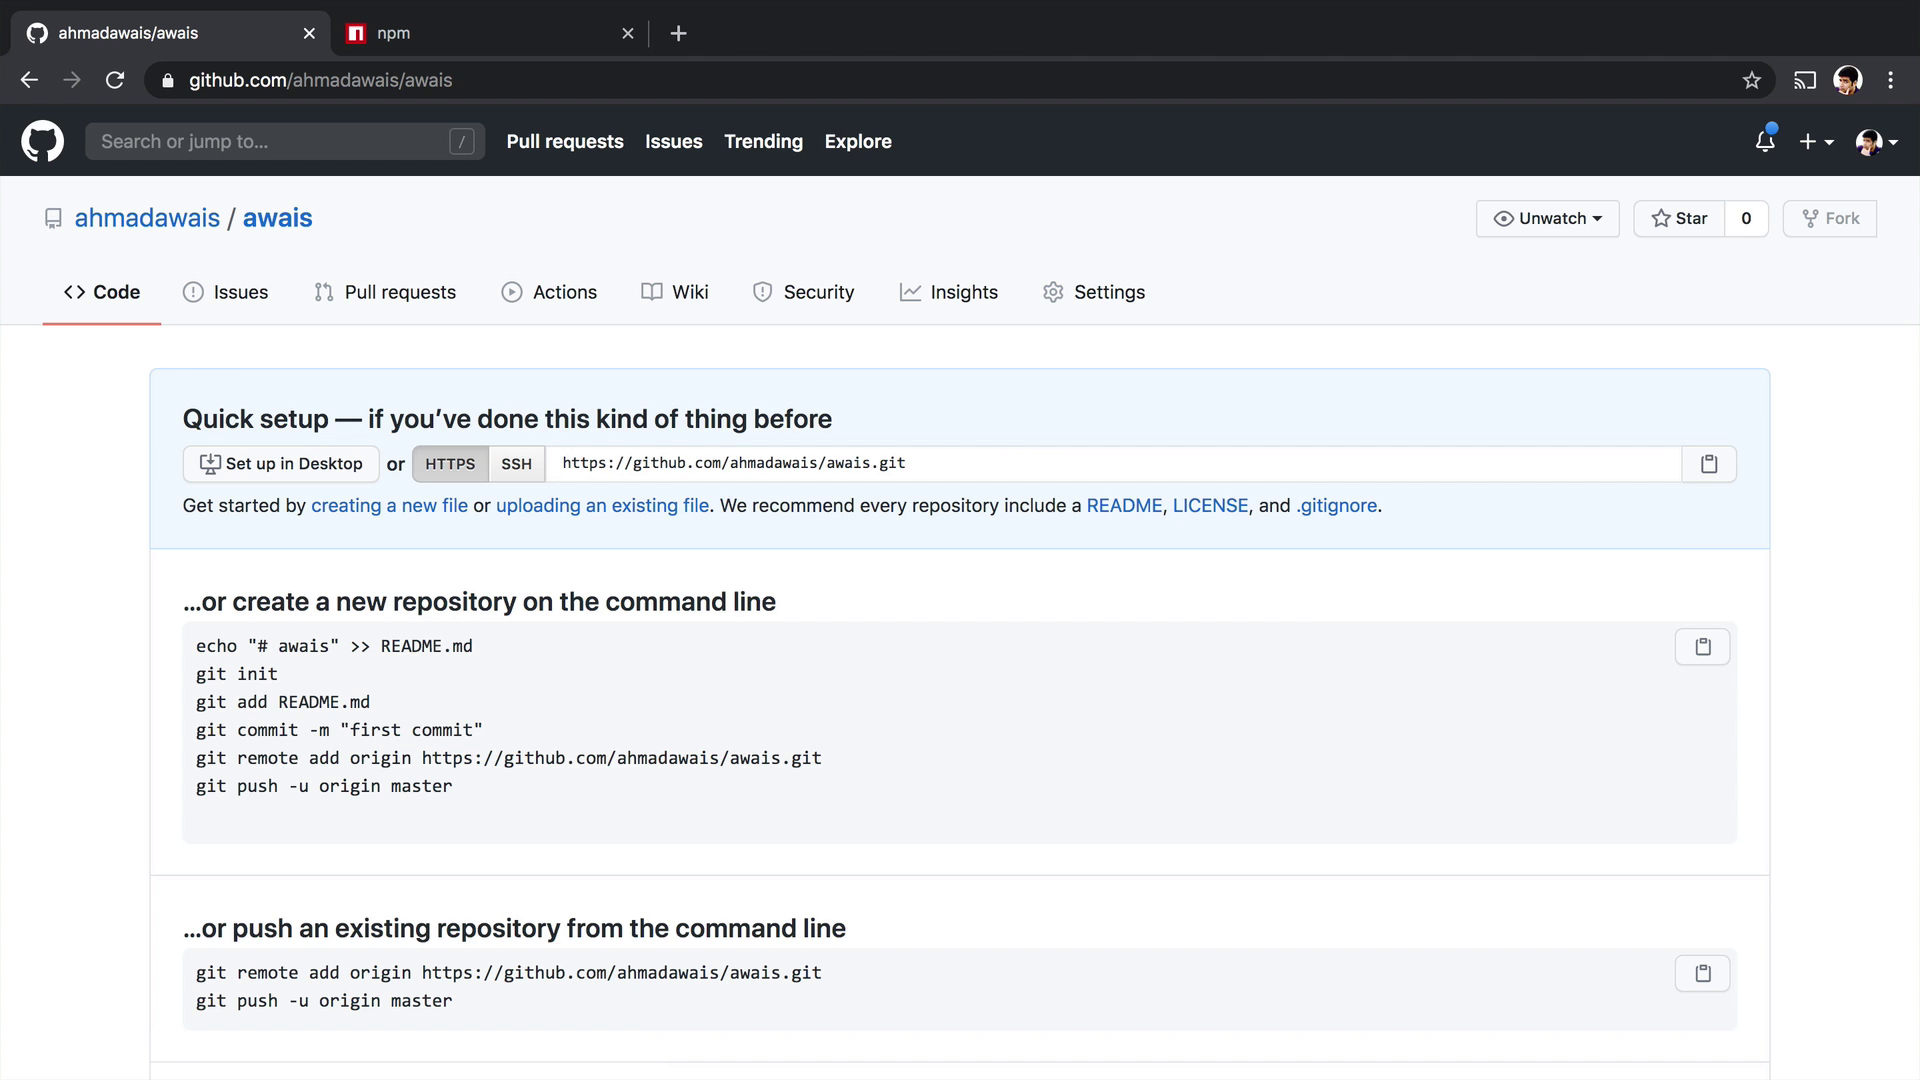
Task: Close the ahmadawais/awais tab
Action: pyautogui.click(x=309, y=33)
